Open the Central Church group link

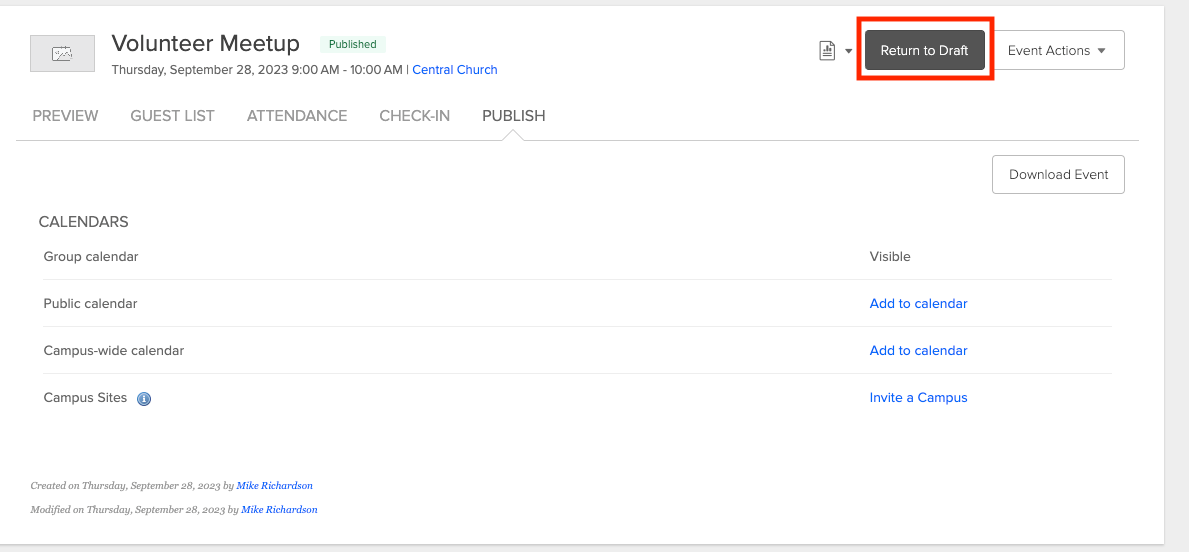[455, 70]
